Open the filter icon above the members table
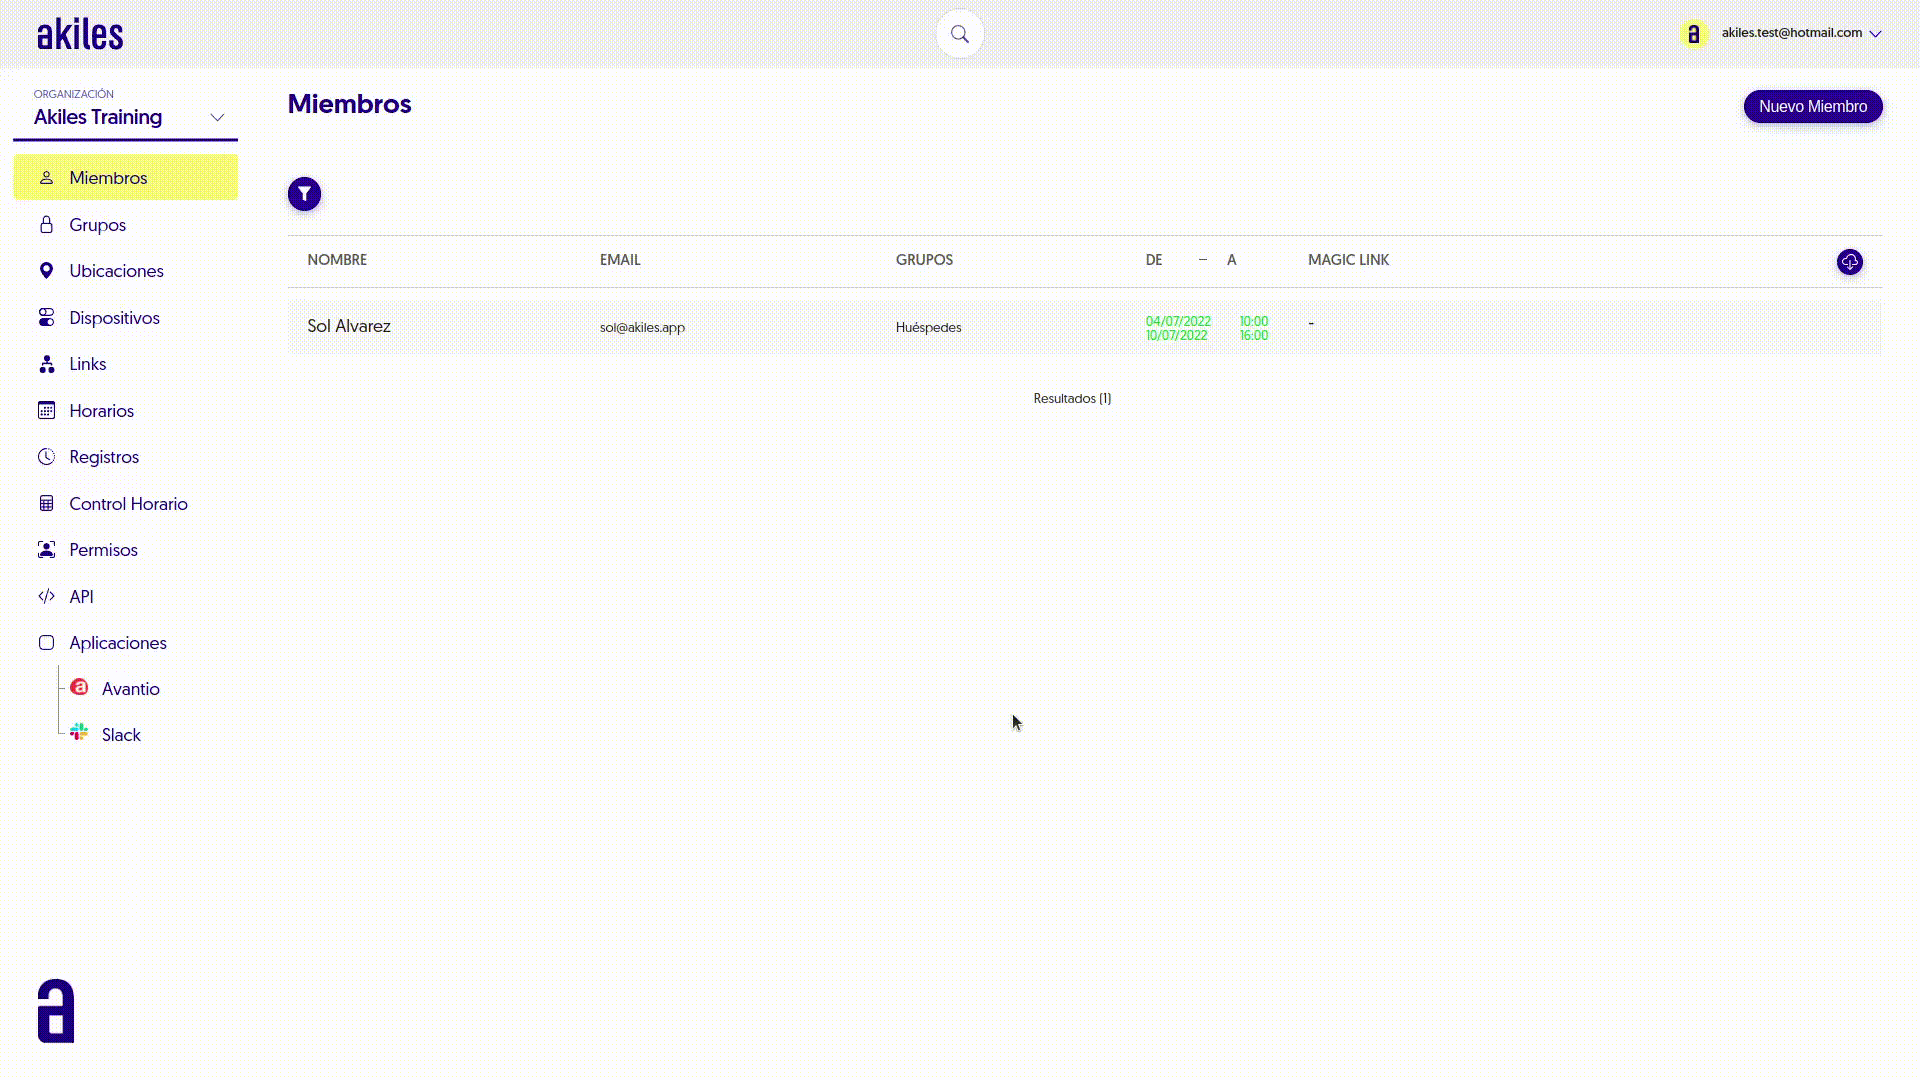Image resolution: width=1920 pixels, height=1080 pixels. [304, 193]
